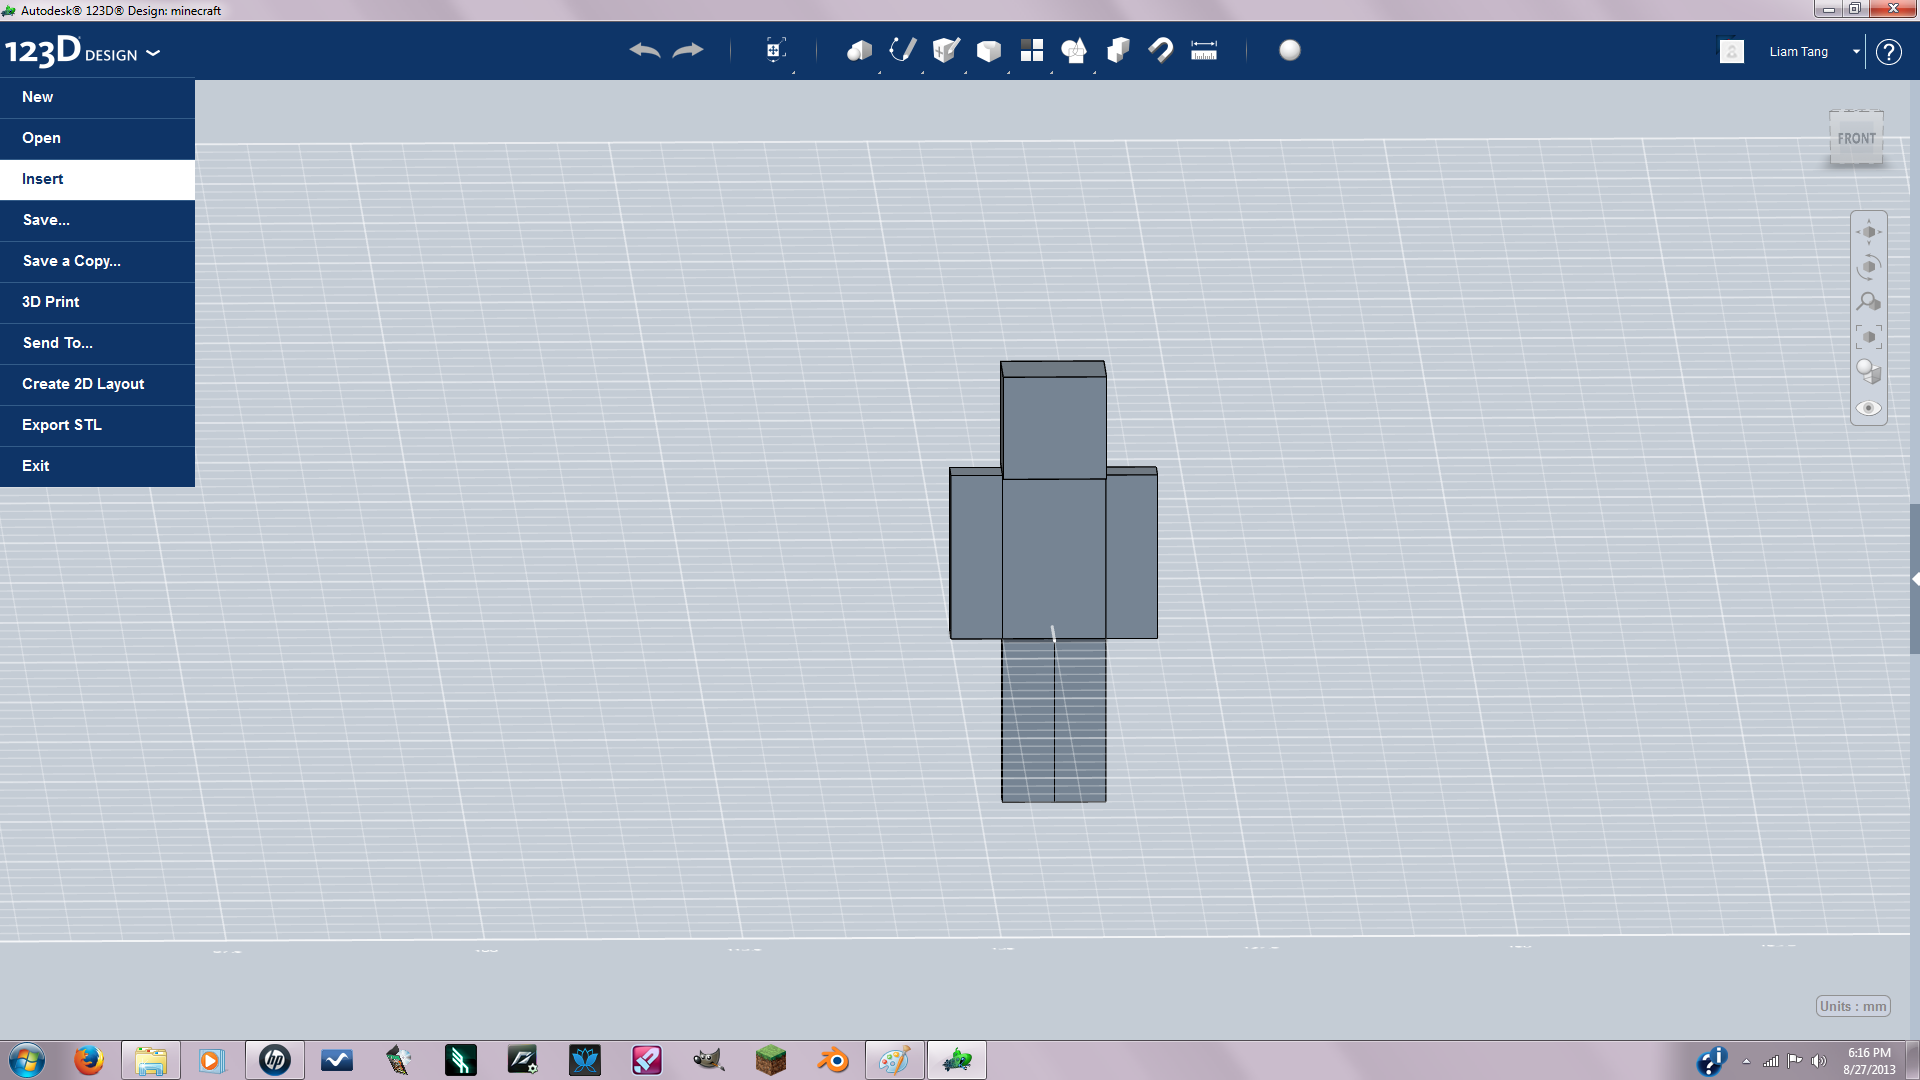Select the Pan navigation tool
The width and height of the screenshot is (1920, 1080).
pyautogui.click(x=1869, y=232)
